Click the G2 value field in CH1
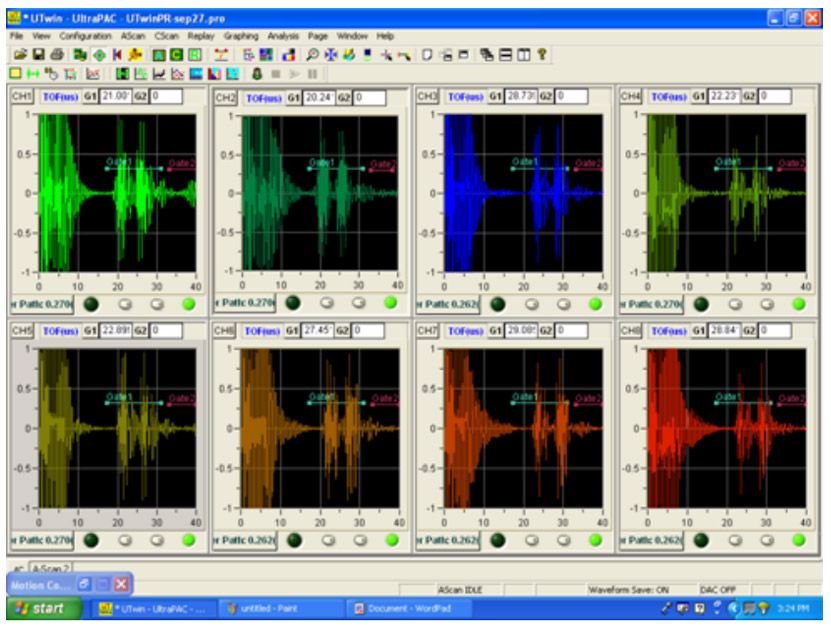The height and width of the screenshot is (638, 831). 166,97
